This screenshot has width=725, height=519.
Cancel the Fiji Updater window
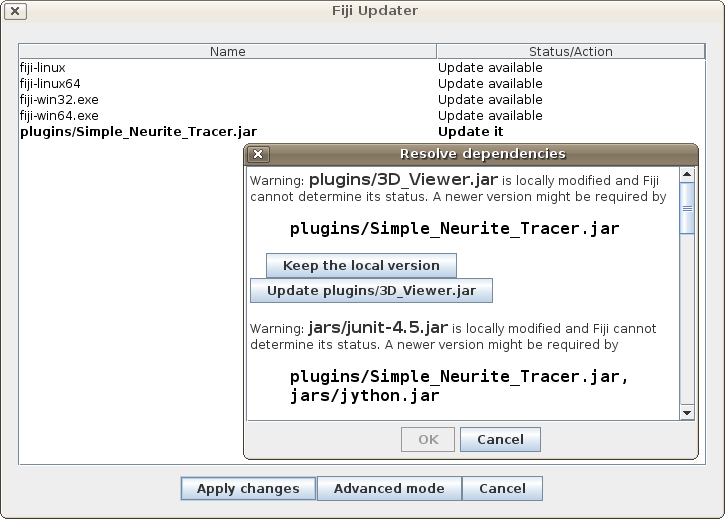[x=503, y=488]
